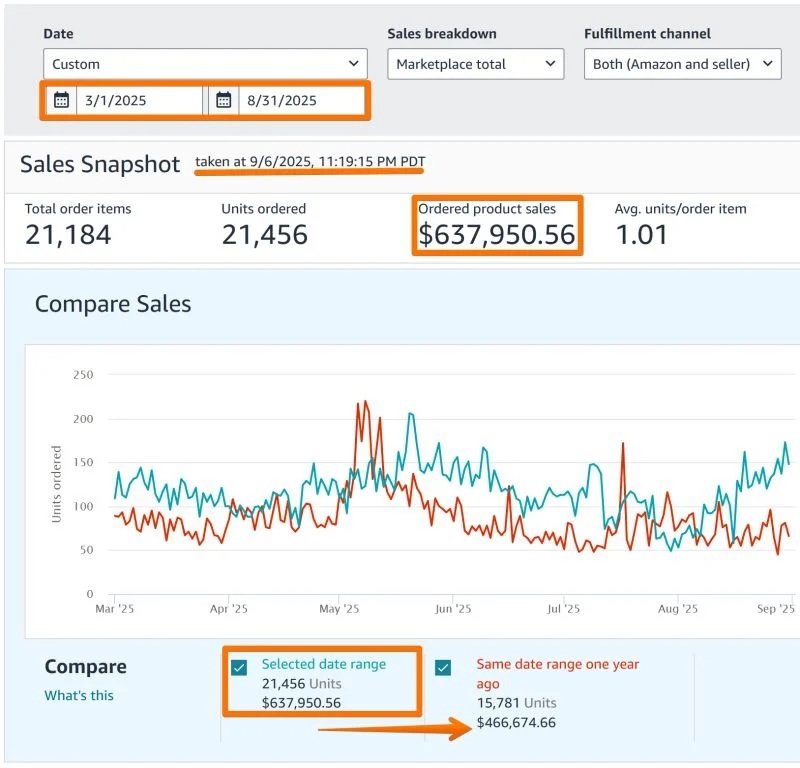Open the calendar icon for the start date
The width and height of the screenshot is (800, 768).
(63, 100)
